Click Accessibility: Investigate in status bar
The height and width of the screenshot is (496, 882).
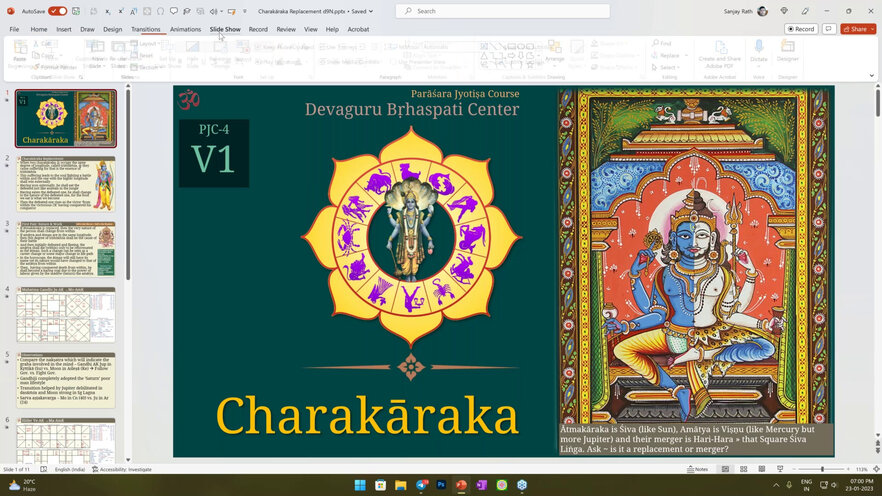click(x=125, y=469)
